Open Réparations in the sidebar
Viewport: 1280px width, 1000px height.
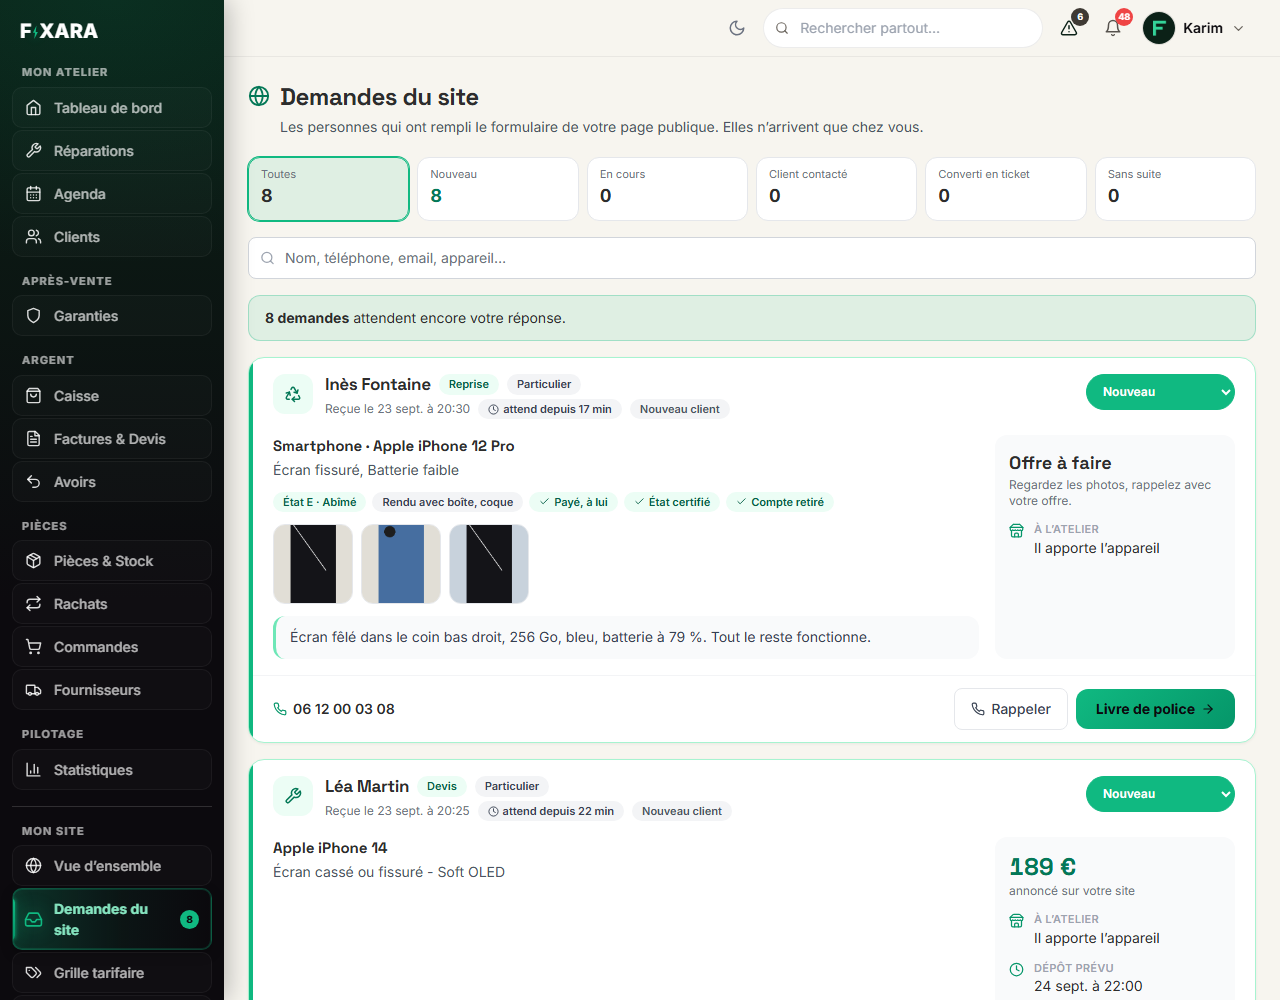112,151
